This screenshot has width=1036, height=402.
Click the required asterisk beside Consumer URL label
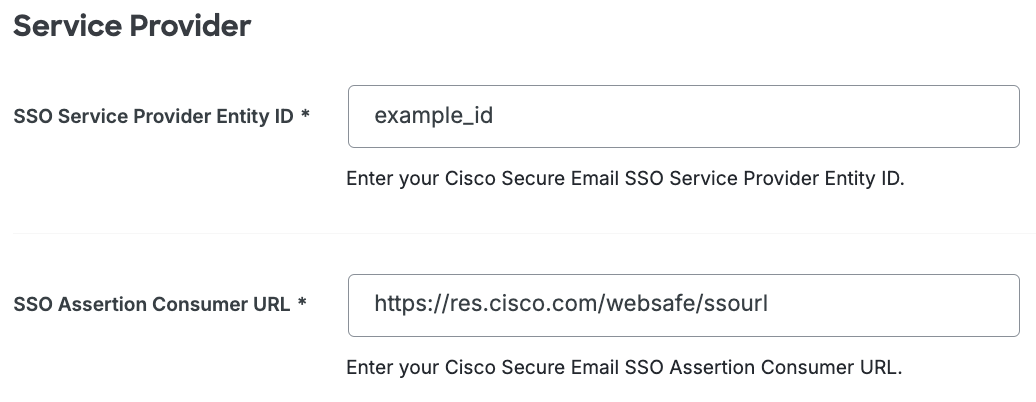pos(301,305)
